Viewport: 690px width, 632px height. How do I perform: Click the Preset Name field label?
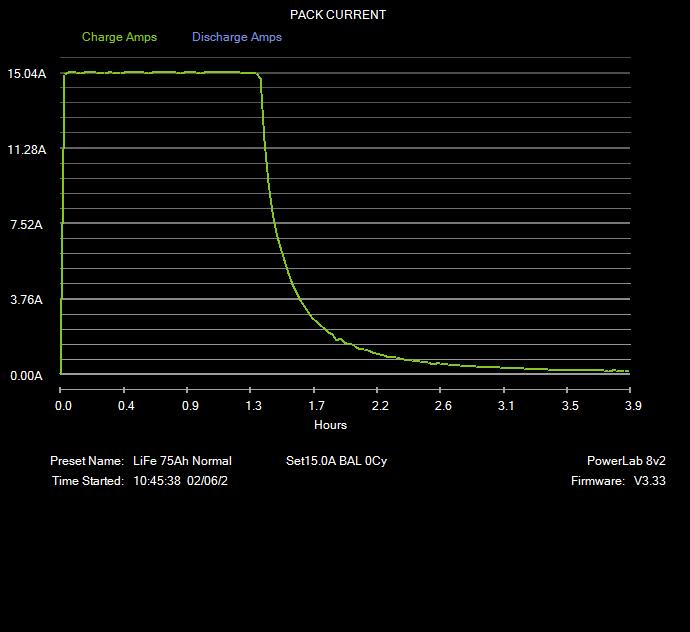click(x=87, y=461)
